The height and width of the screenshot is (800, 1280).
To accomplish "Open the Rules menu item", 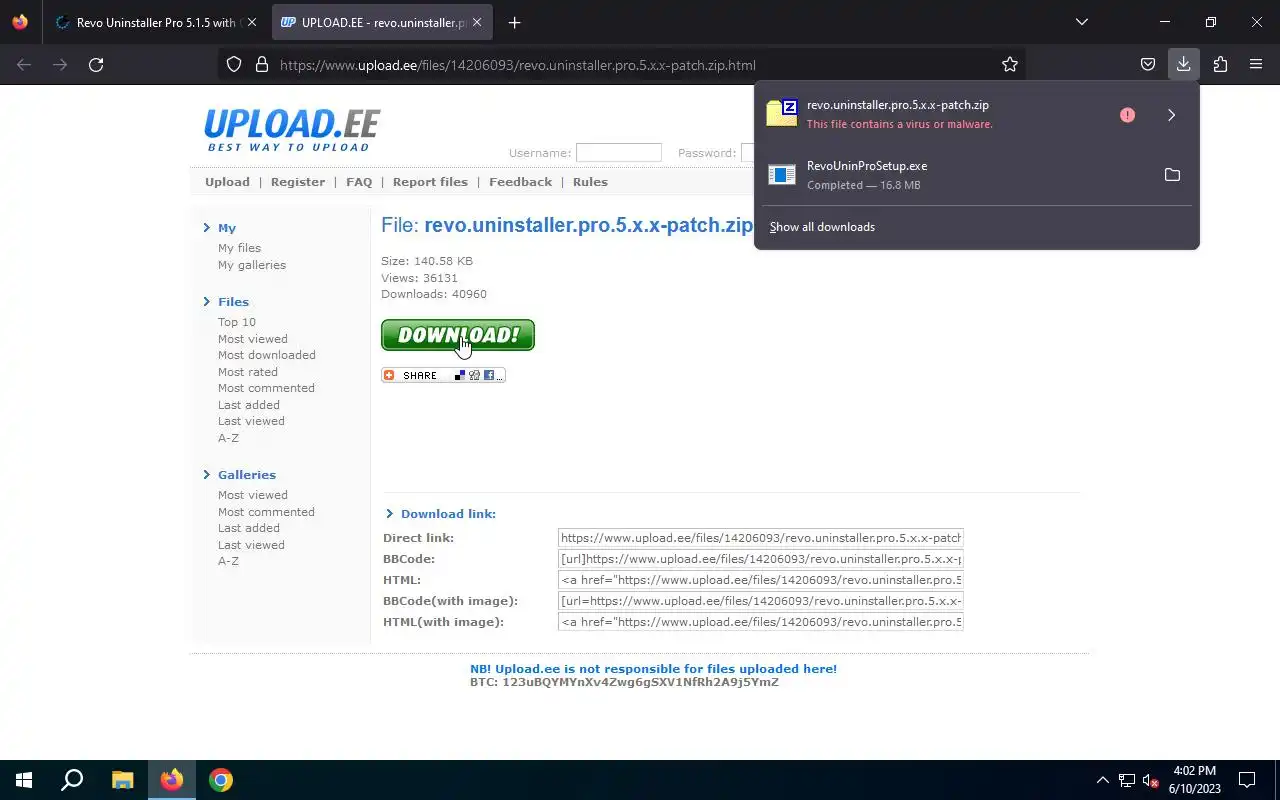I will click(x=590, y=182).
